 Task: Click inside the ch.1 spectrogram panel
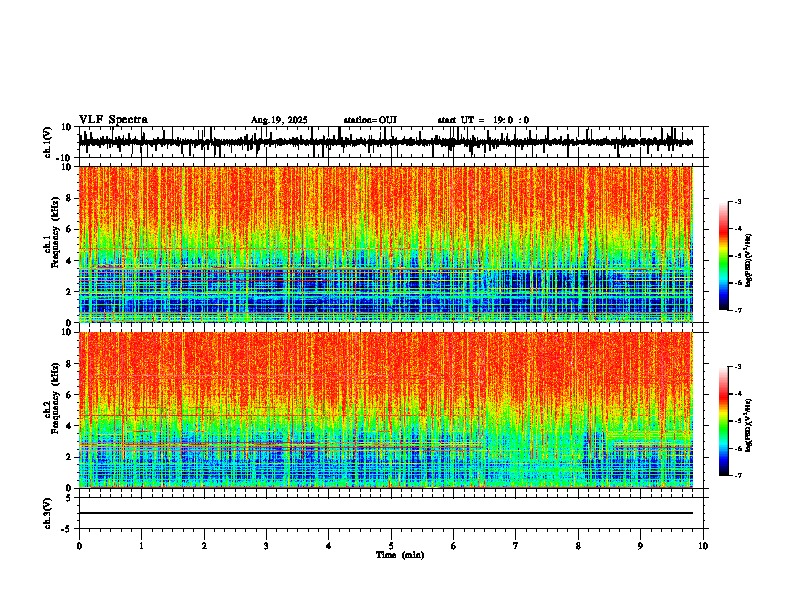click(x=386, y=244)
